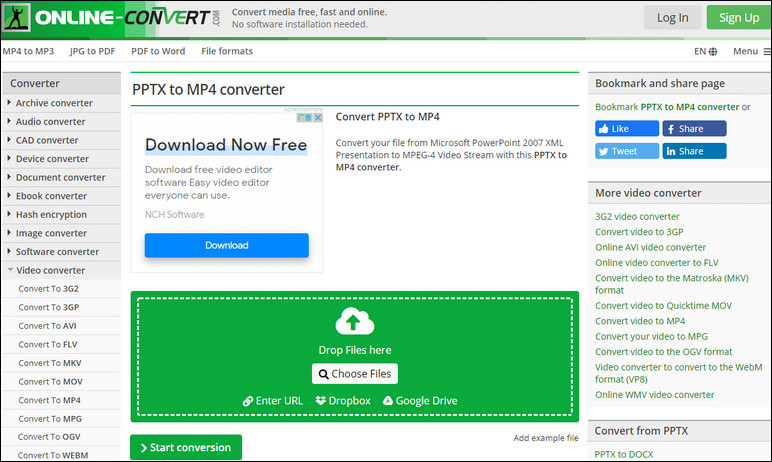Expand Device converter section

(x=62, y=159)
